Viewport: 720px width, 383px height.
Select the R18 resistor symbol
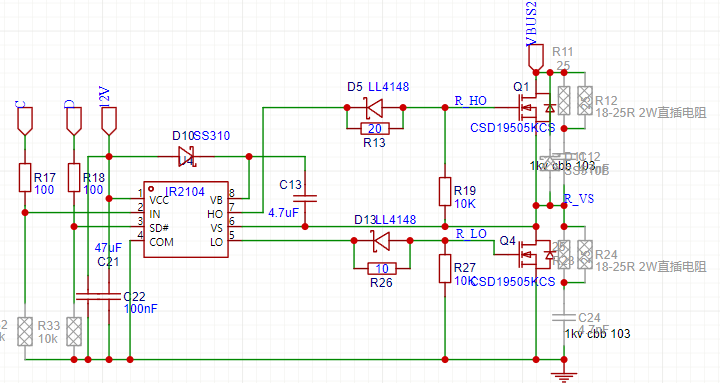[74, 177]
